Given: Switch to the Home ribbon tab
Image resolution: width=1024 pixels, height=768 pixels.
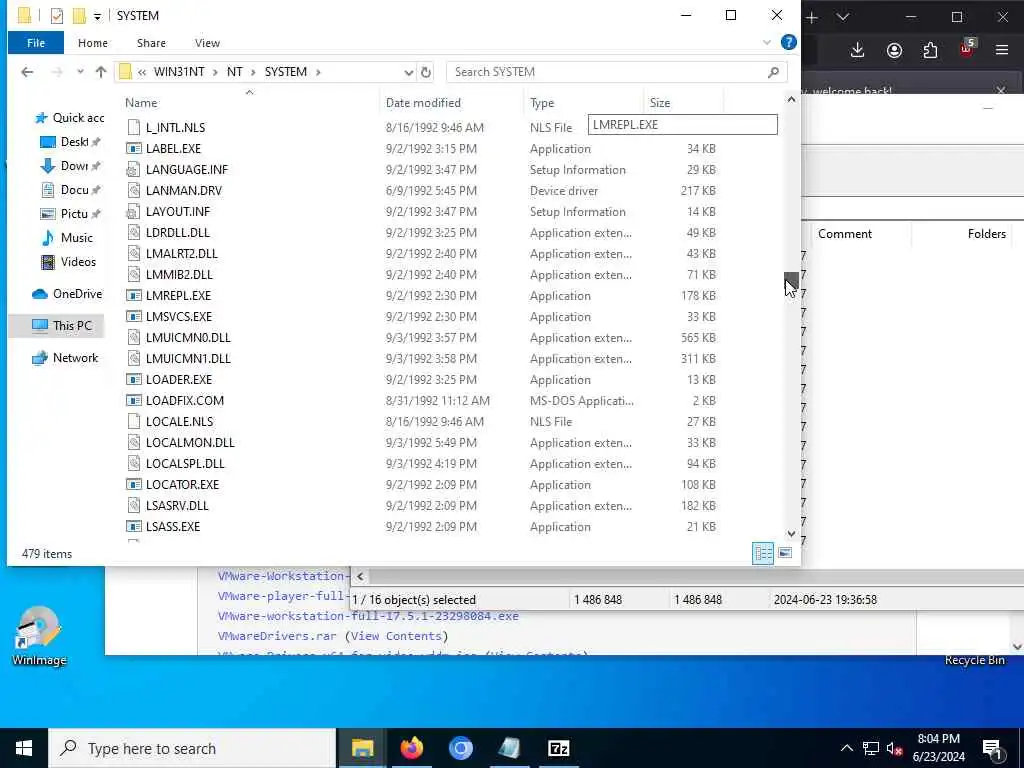Looking at the screenshot, I should [93, 43].
